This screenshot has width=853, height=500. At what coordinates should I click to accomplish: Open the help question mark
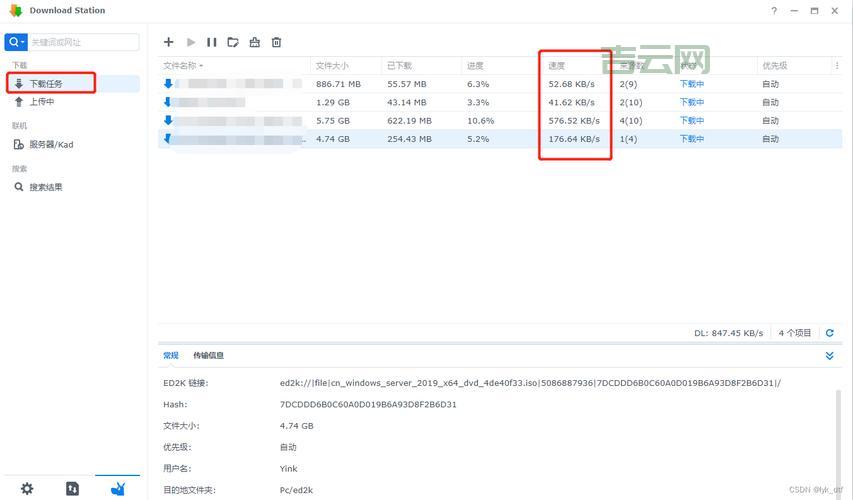tap(773, 11)
